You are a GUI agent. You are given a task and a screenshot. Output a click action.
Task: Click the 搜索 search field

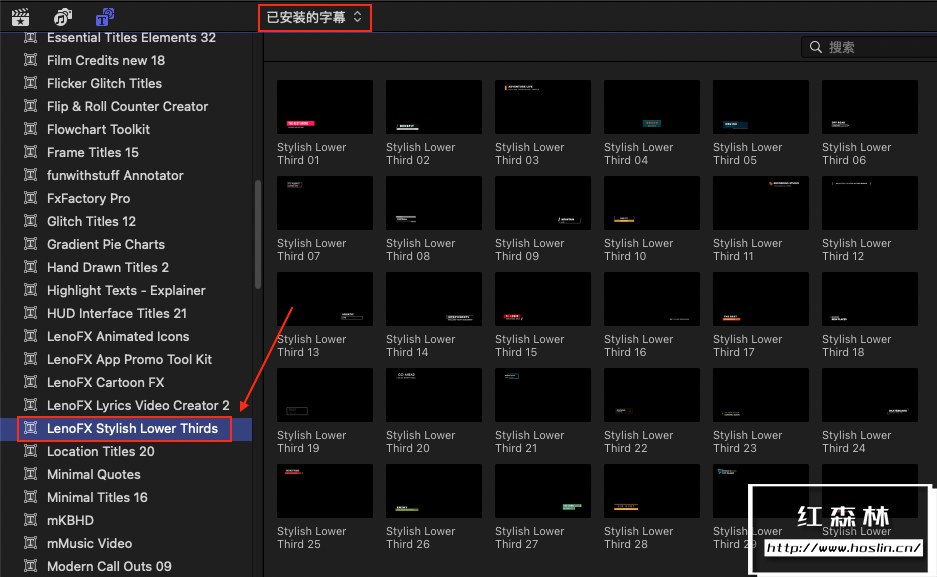point(869,47)
